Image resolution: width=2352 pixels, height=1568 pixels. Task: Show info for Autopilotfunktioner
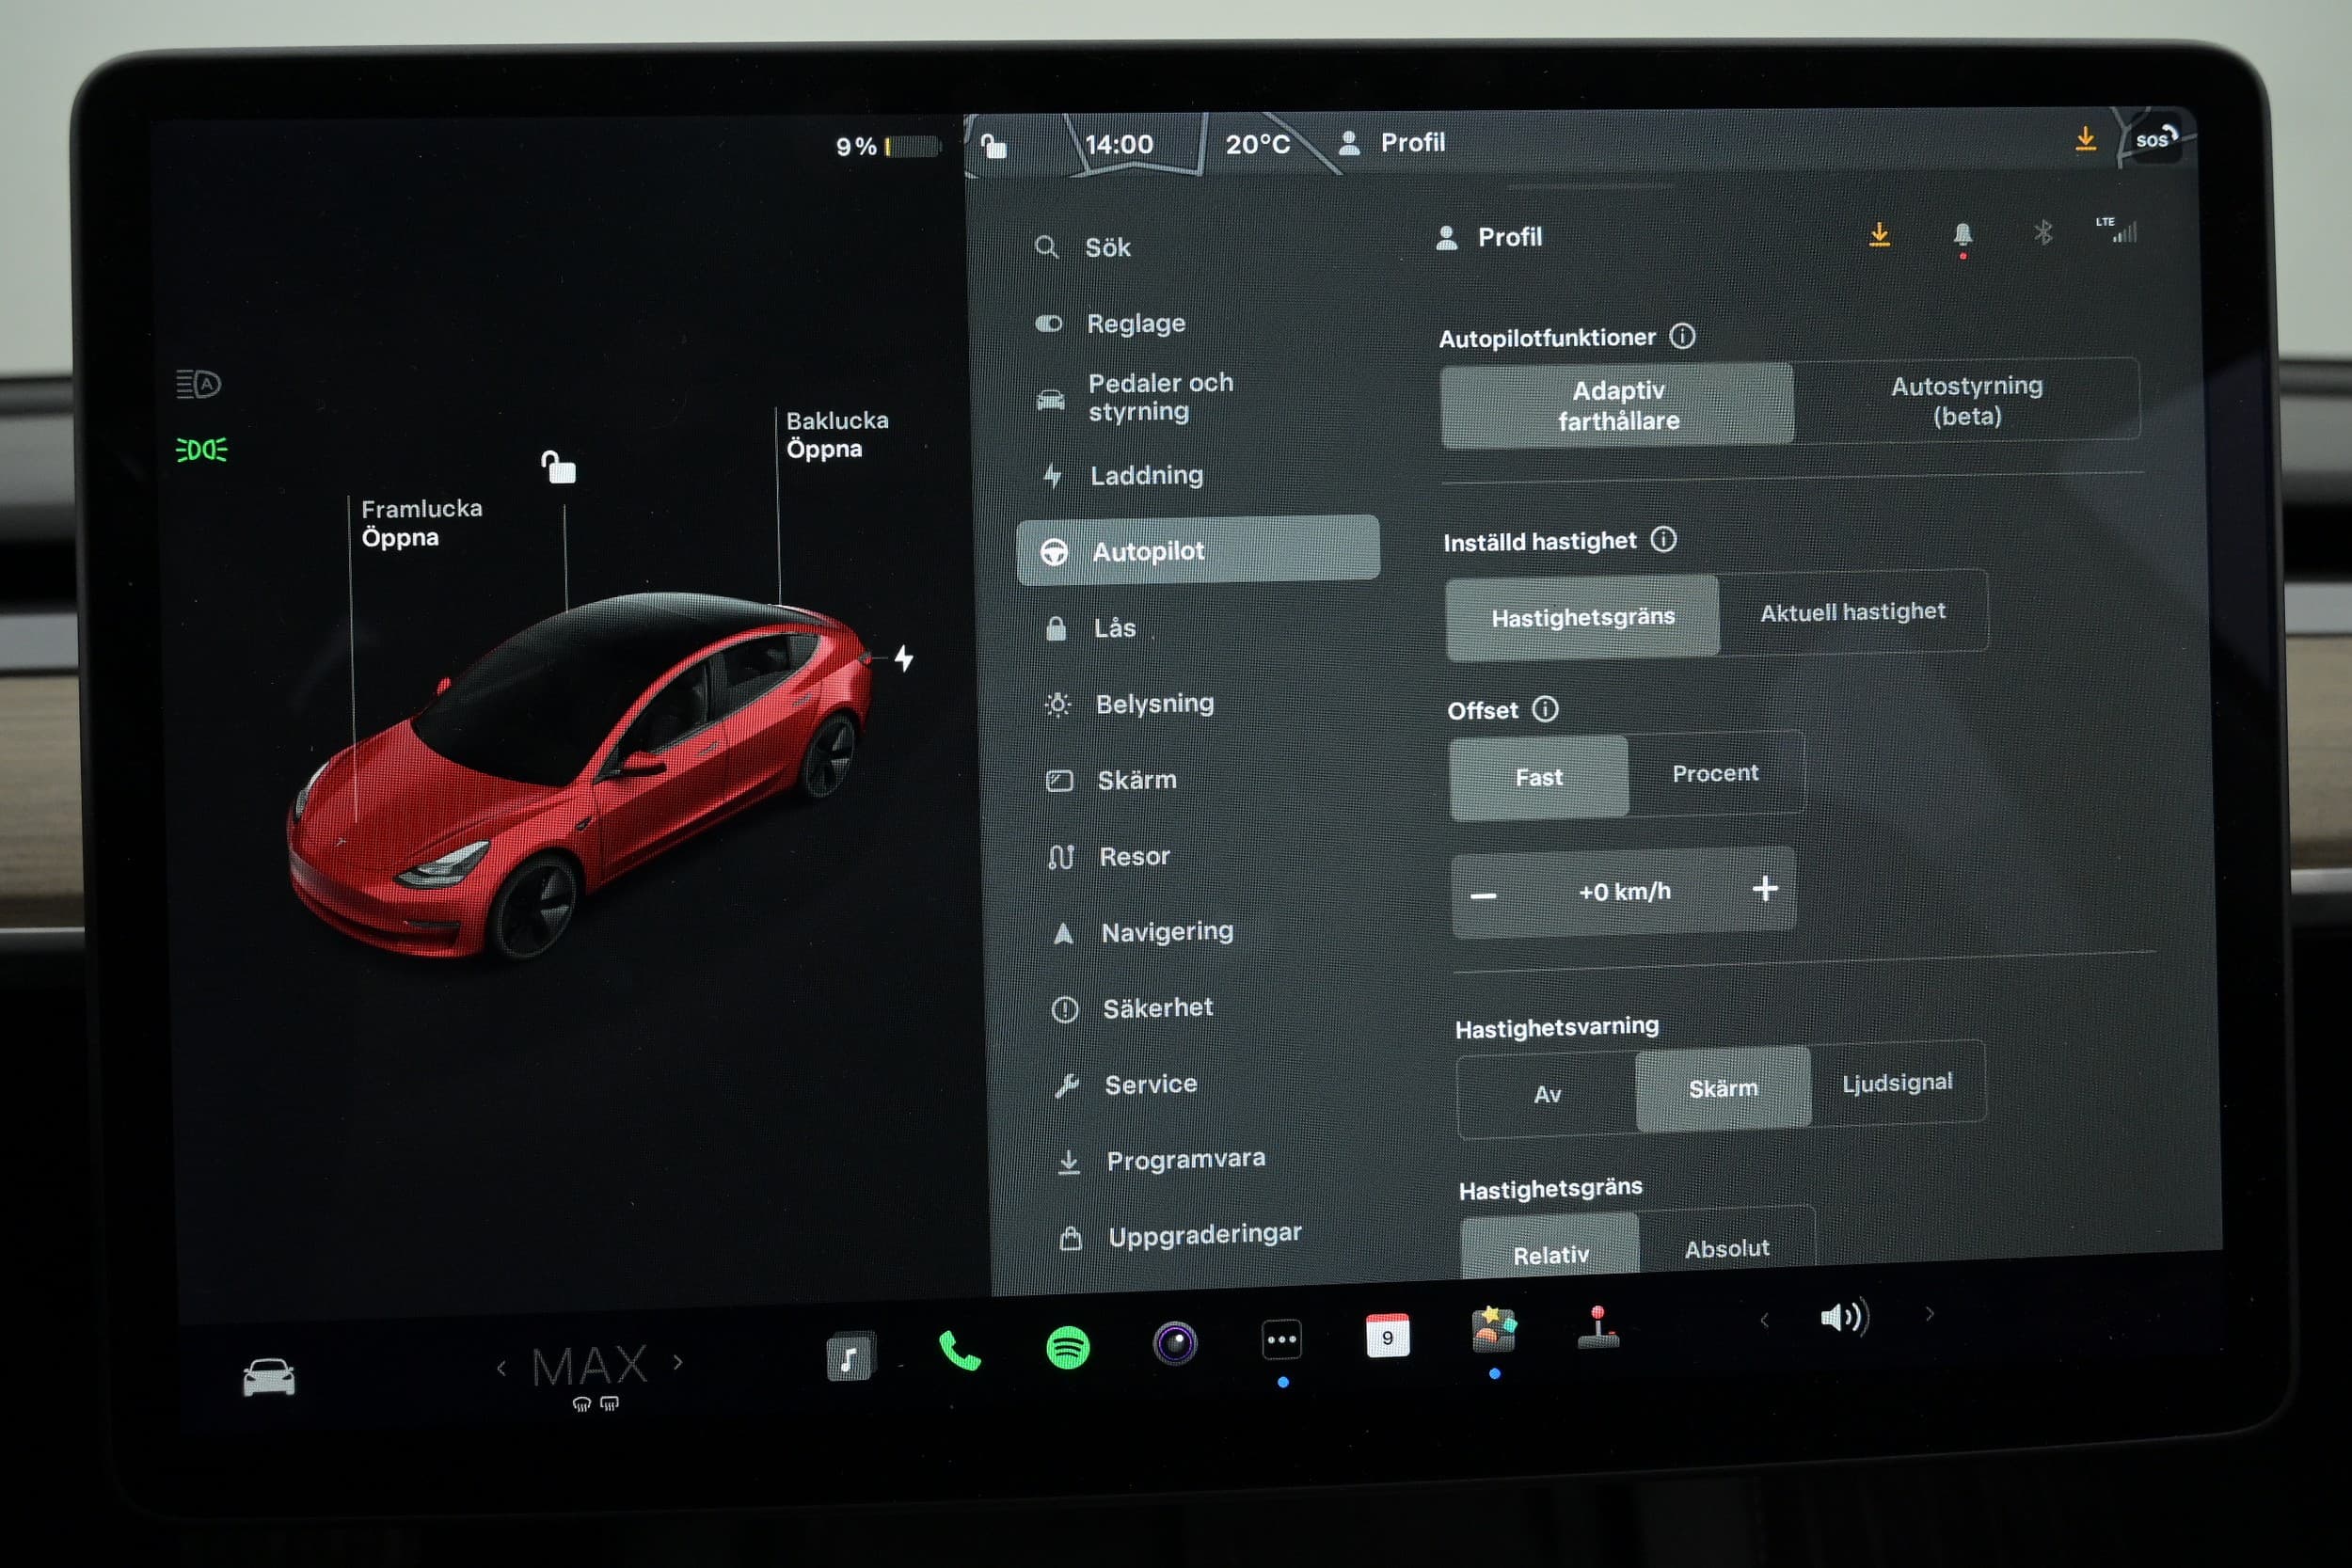tap(1682, 336)
